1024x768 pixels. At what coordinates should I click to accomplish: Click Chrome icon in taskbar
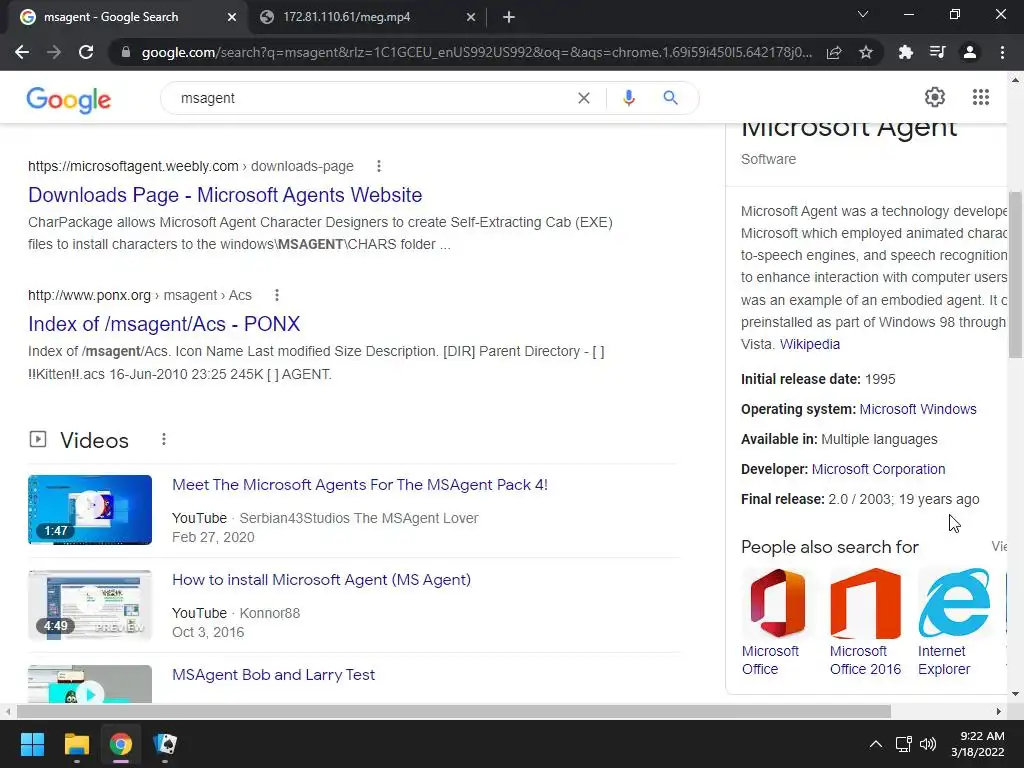click(120, 744)
